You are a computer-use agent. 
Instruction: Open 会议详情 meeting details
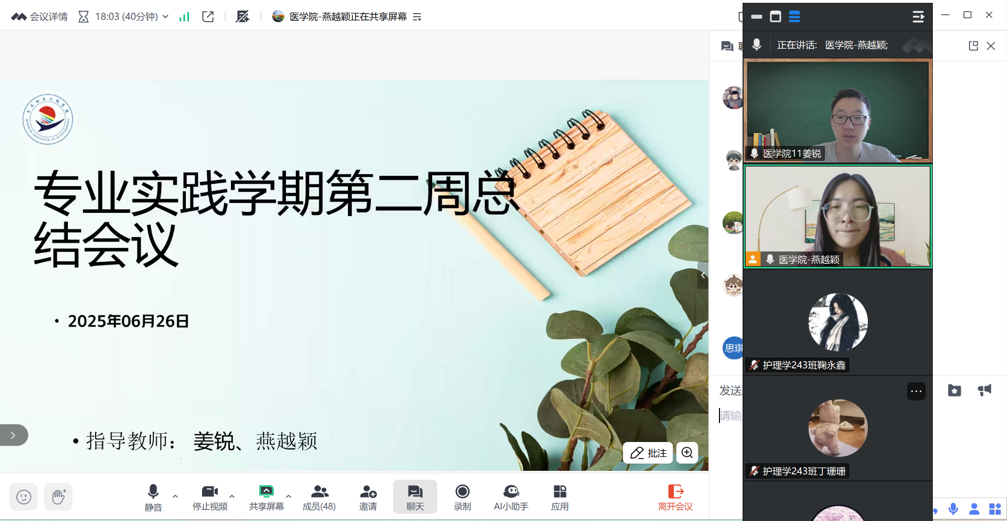40,17
